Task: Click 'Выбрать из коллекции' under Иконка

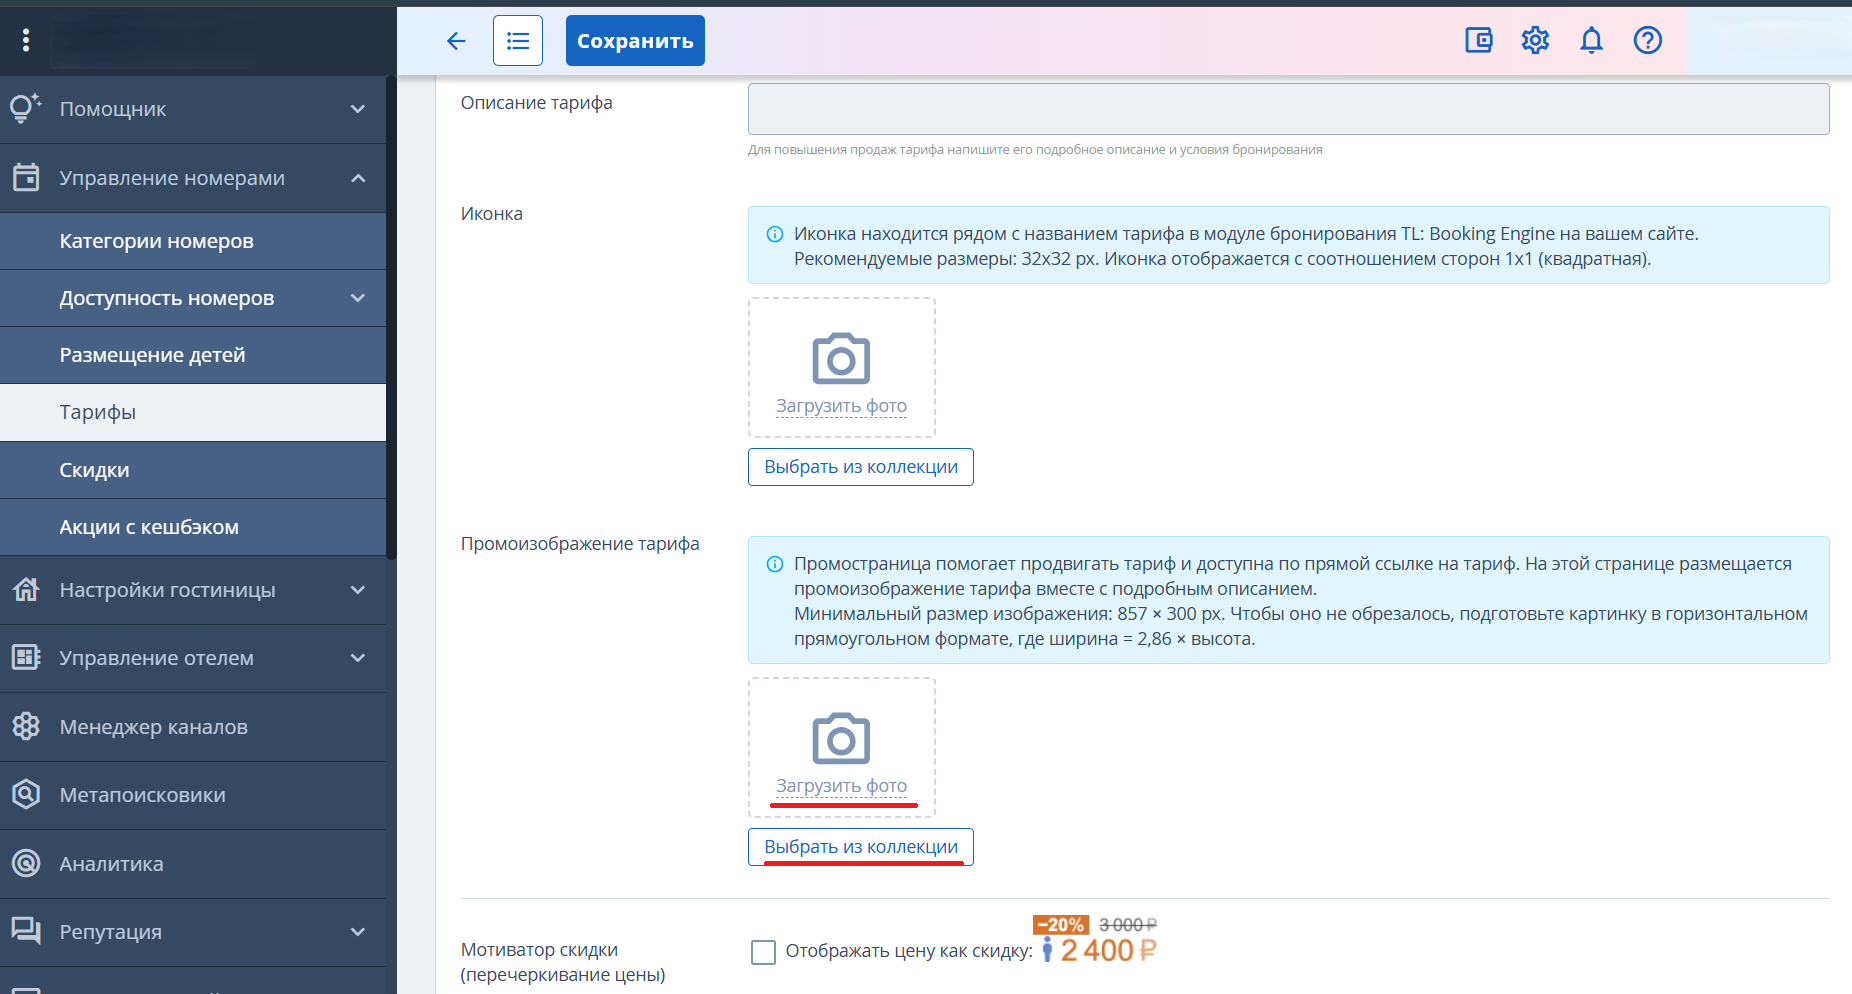Action: coord(860,467)
